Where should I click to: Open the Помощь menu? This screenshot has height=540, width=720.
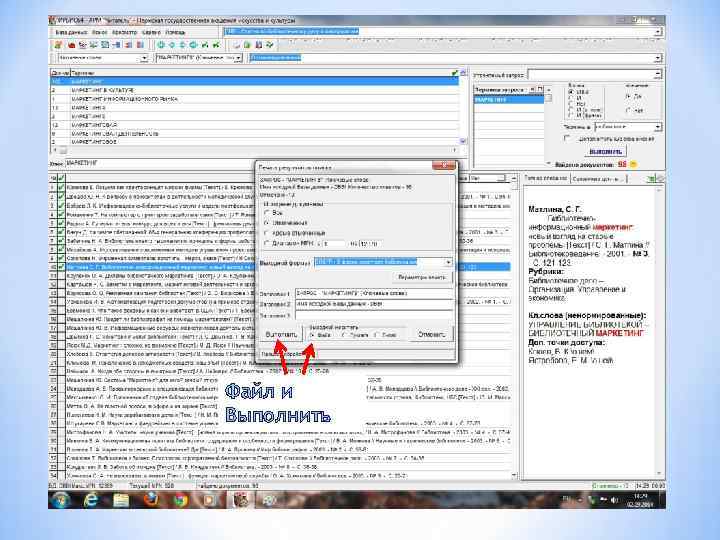175,32
